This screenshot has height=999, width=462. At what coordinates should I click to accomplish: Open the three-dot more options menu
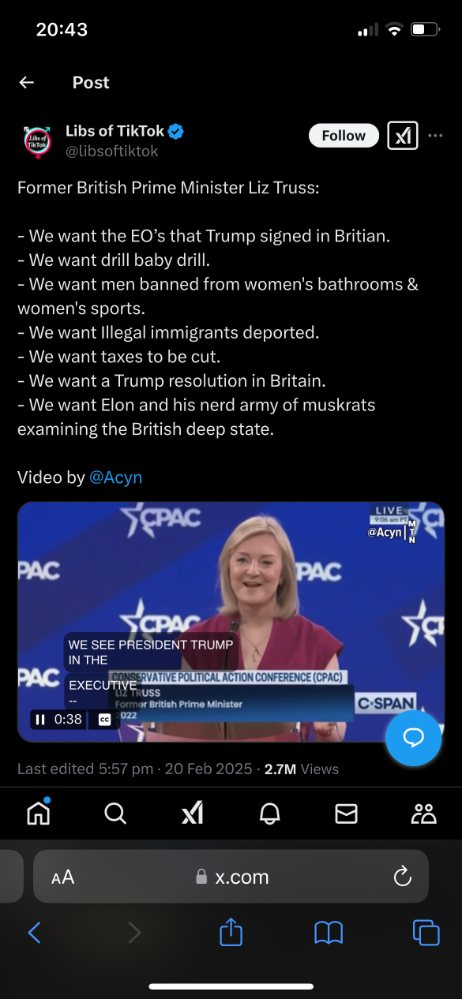(436, 136)
